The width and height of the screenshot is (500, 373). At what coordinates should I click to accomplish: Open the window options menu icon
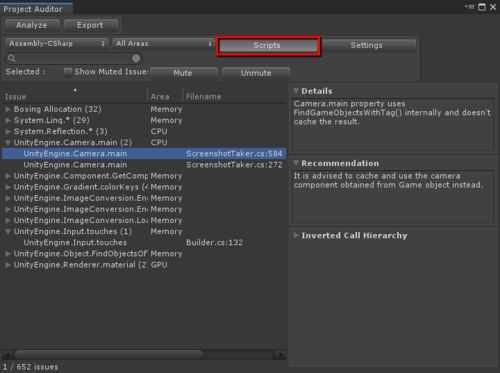pyautogui.click(x=470, y=7)
